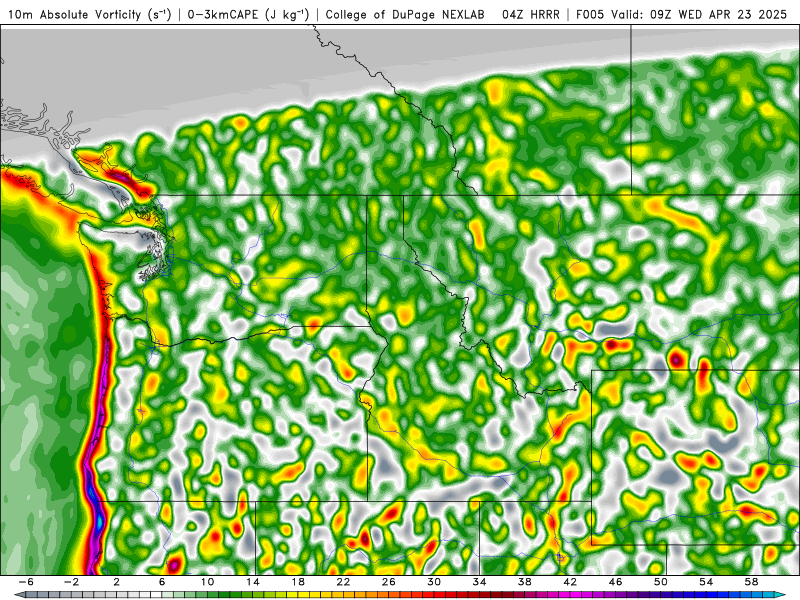Click the colorbar label "34"
Viewport: 800px width, 600px height.
coord(479,582)
